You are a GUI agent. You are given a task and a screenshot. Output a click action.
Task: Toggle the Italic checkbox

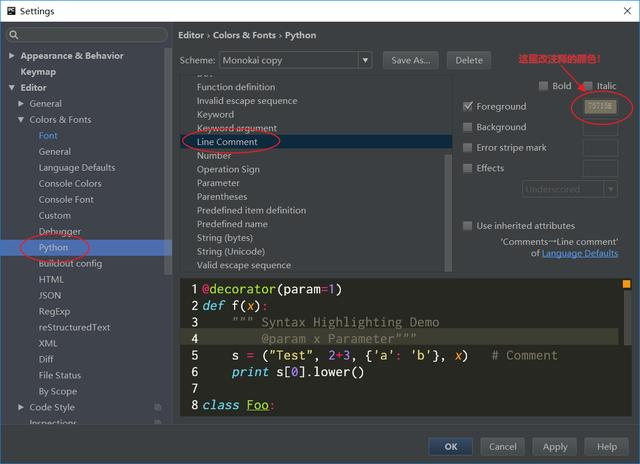click(x=588, y=86)
